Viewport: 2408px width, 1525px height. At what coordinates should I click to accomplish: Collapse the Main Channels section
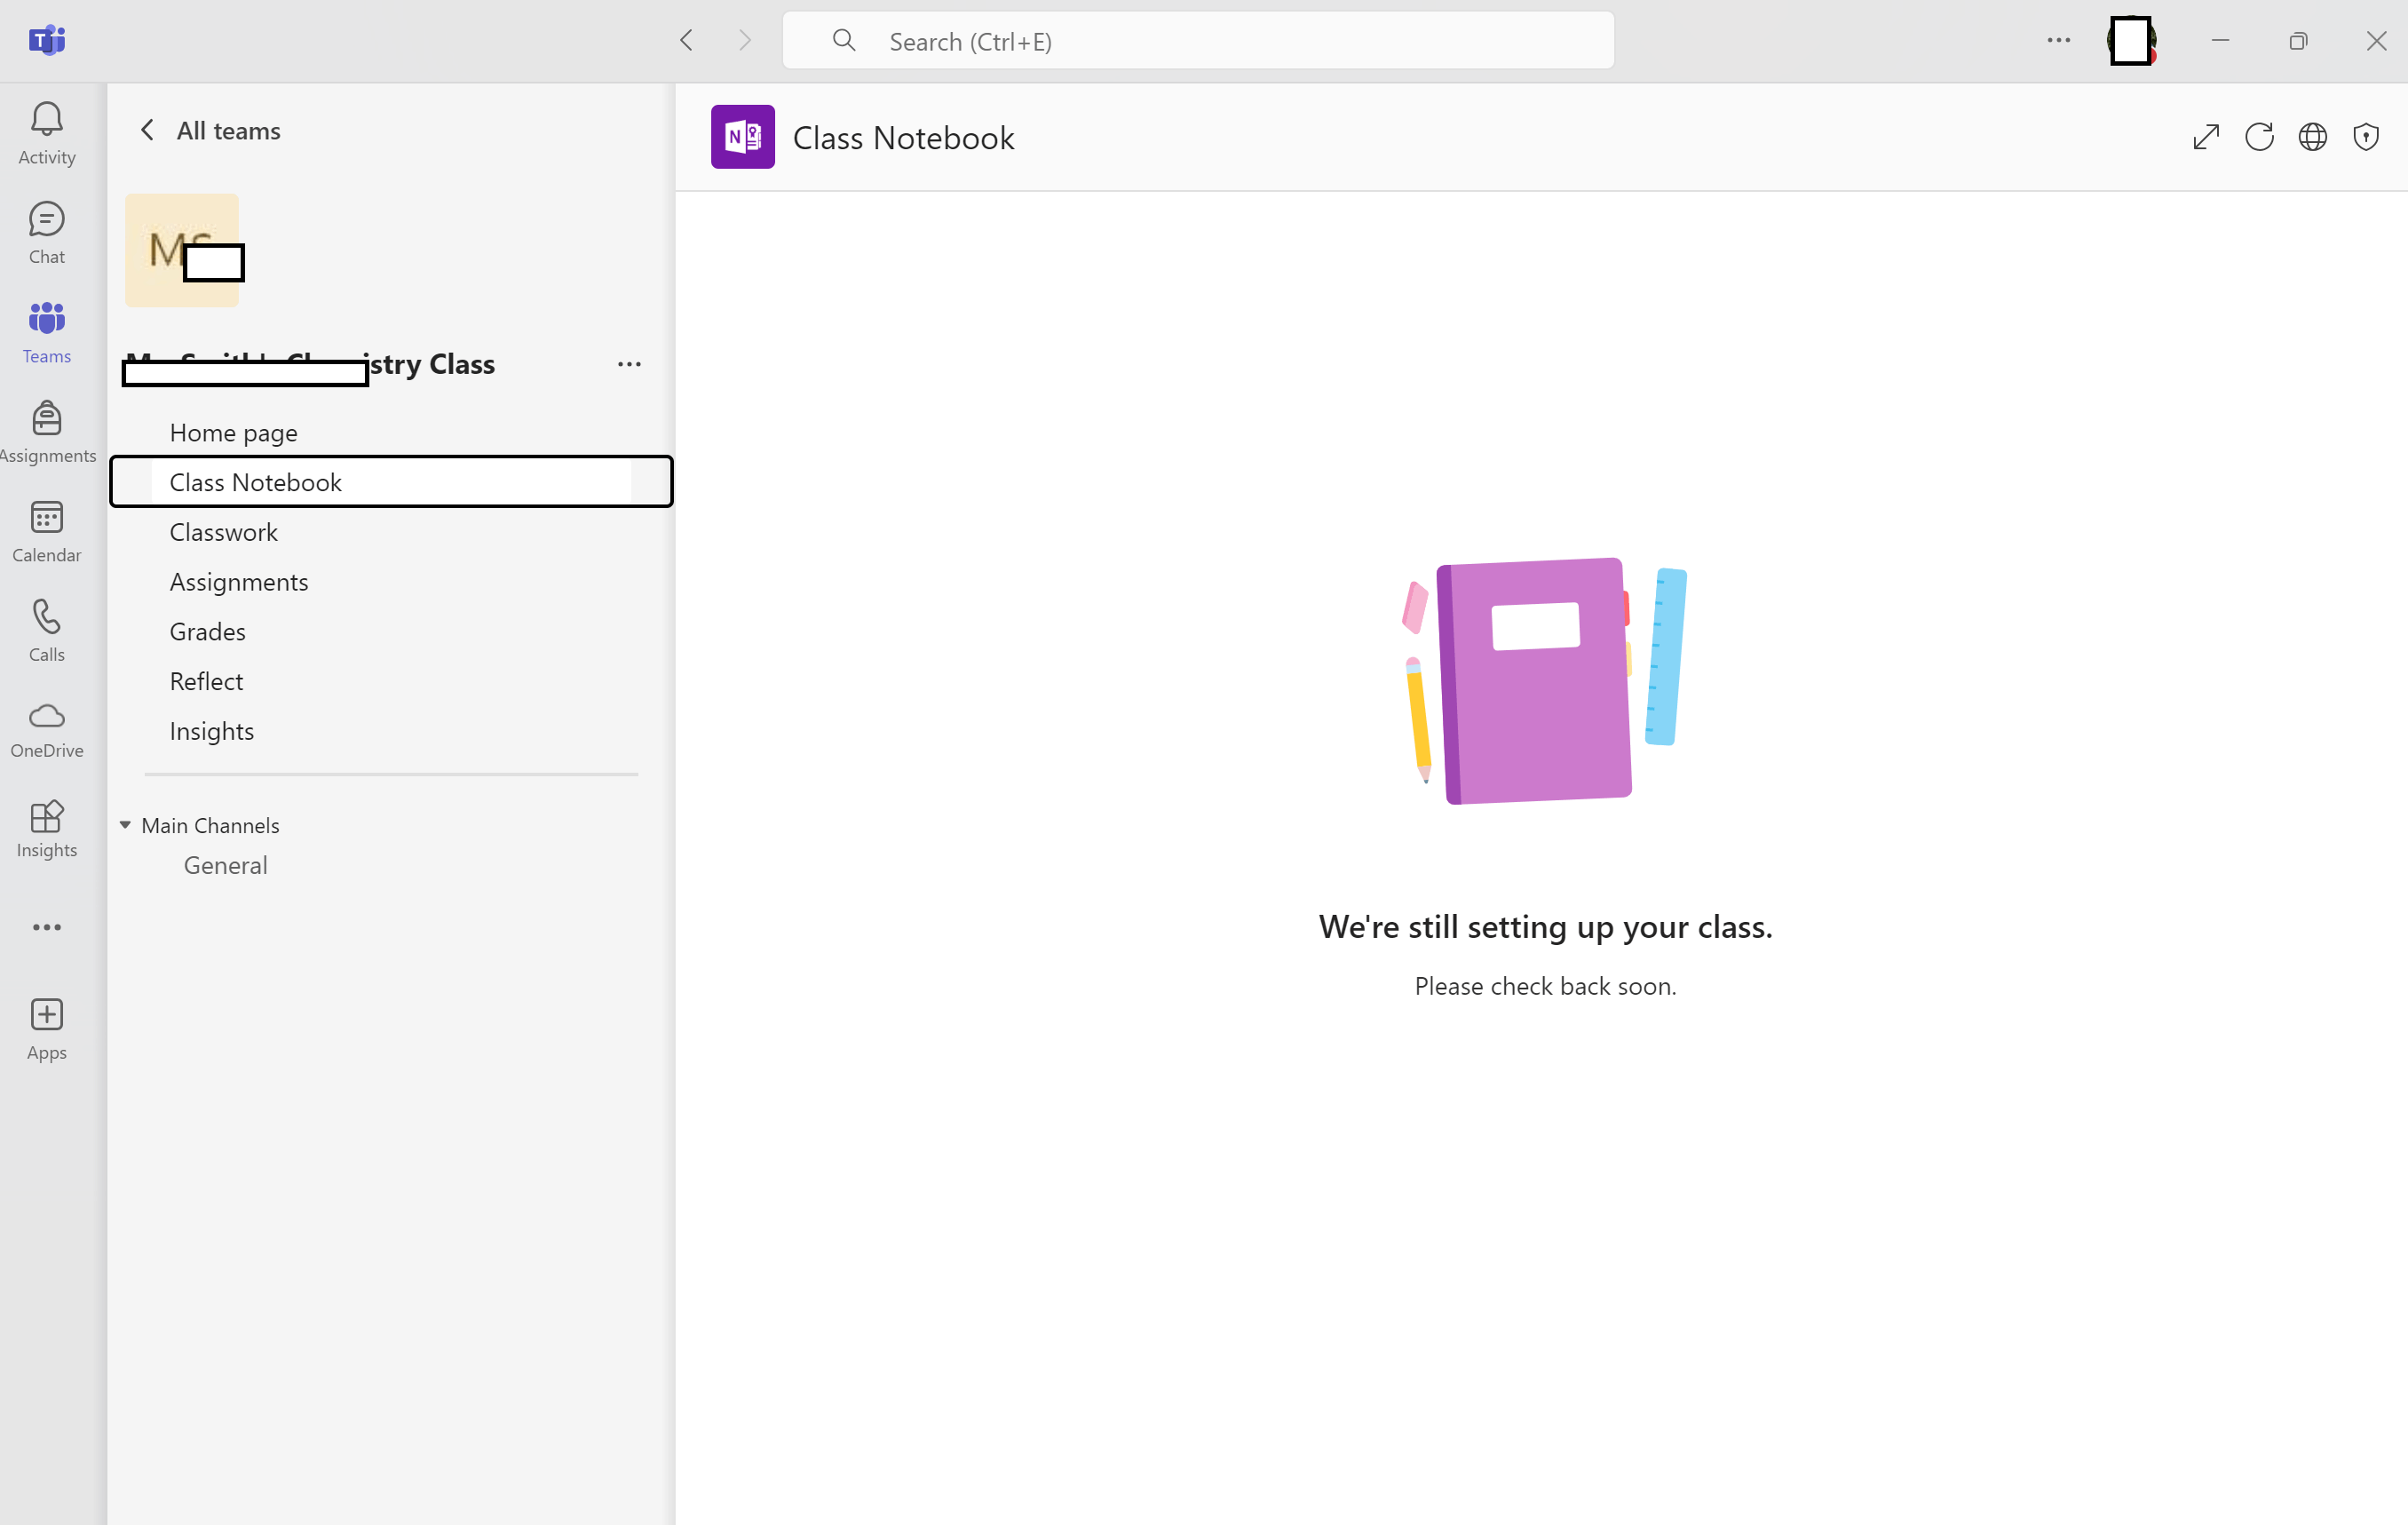point(126,825)
